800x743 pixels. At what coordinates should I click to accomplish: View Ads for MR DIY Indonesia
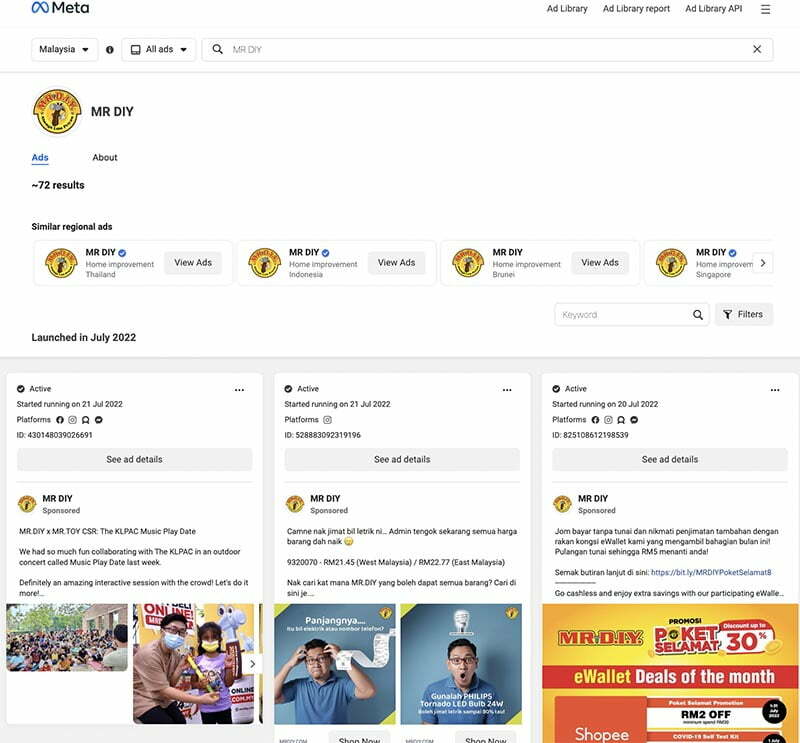[396, 263]
